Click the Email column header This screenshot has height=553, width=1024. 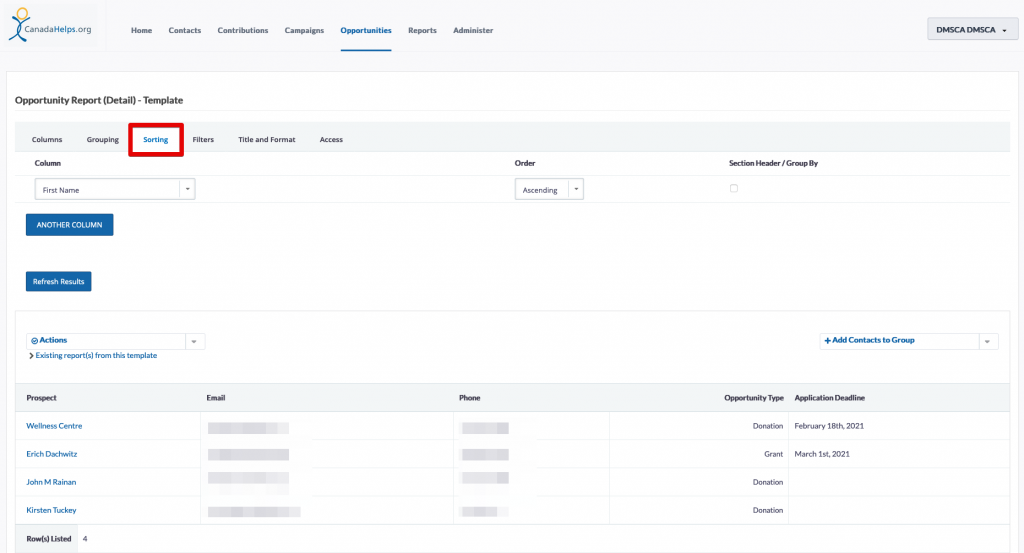pyautogui.click(x=216, y=398)
